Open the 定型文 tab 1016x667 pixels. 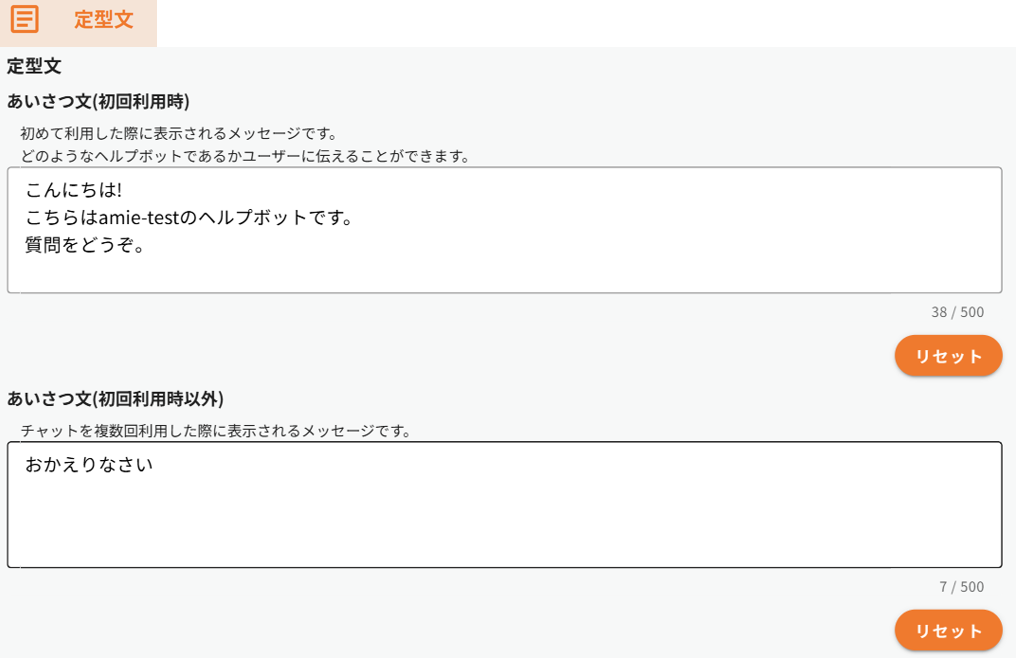click(103, 20)
